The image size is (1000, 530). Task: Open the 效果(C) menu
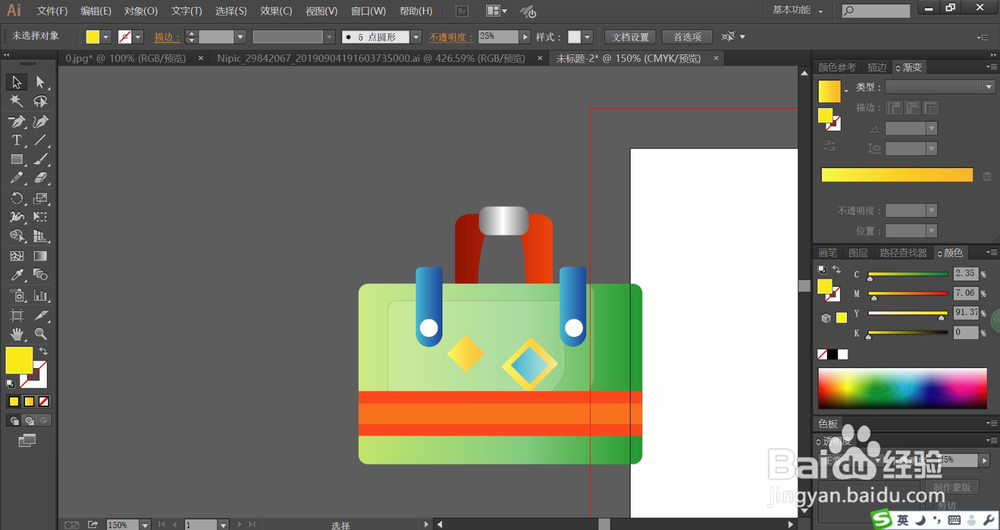coord(276,11)
